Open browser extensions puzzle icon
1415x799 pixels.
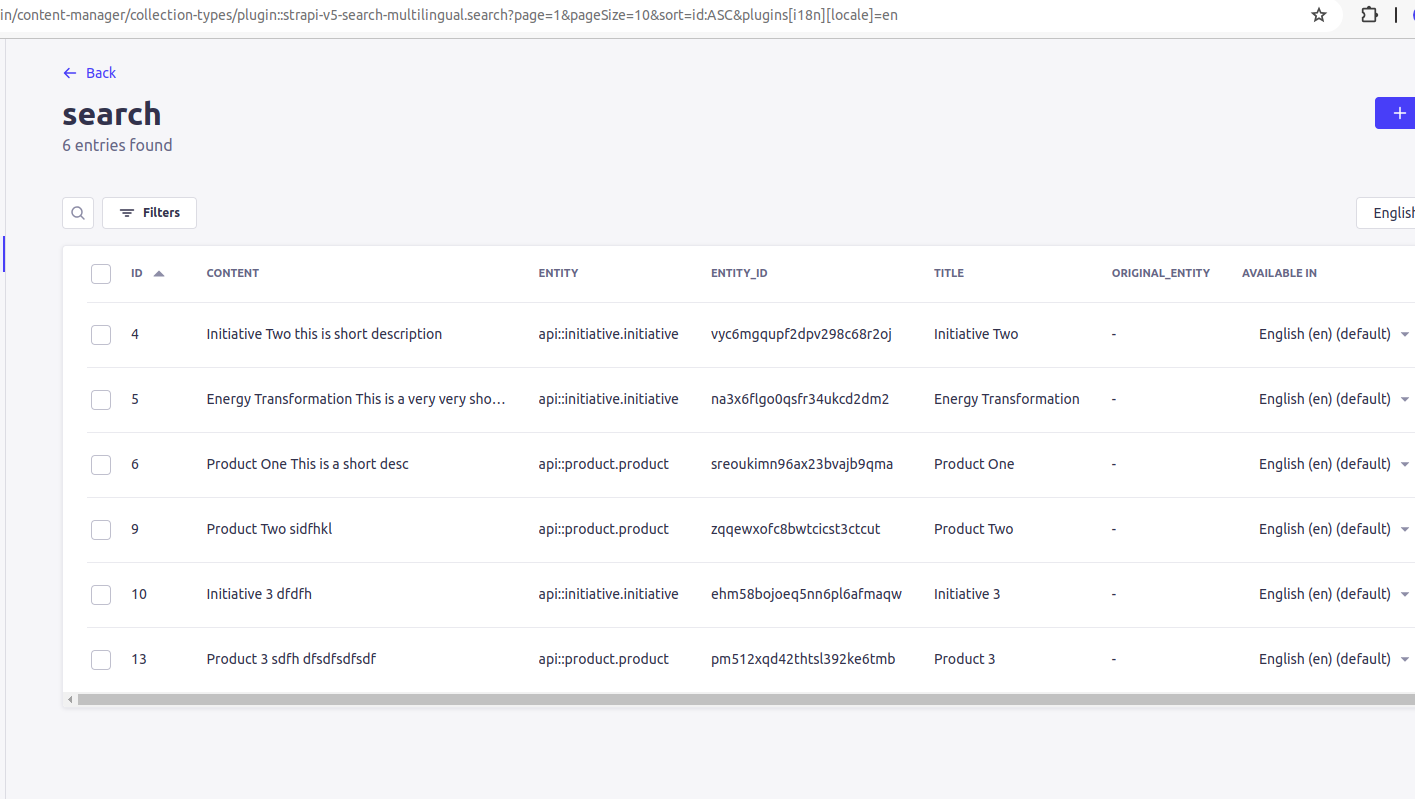click(x=1370, y=15)
